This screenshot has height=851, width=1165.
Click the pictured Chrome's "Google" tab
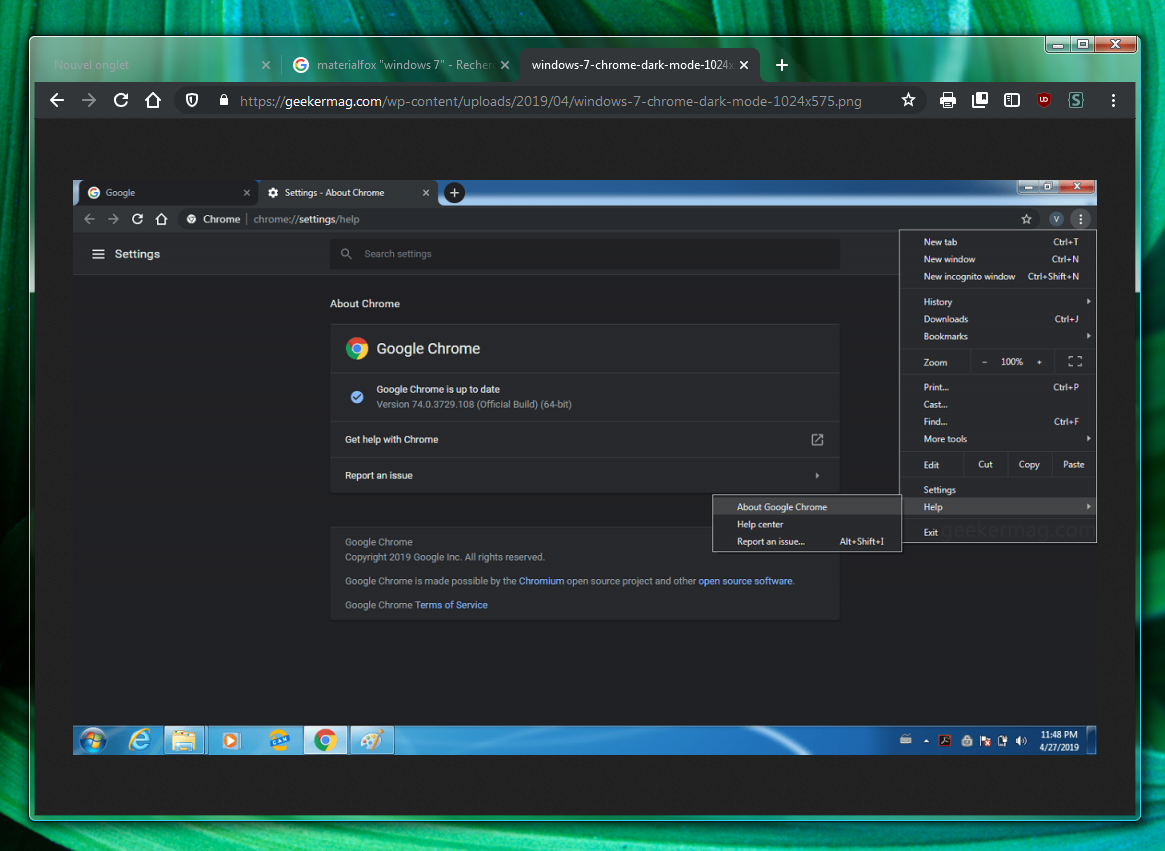(x=166, y=192)
